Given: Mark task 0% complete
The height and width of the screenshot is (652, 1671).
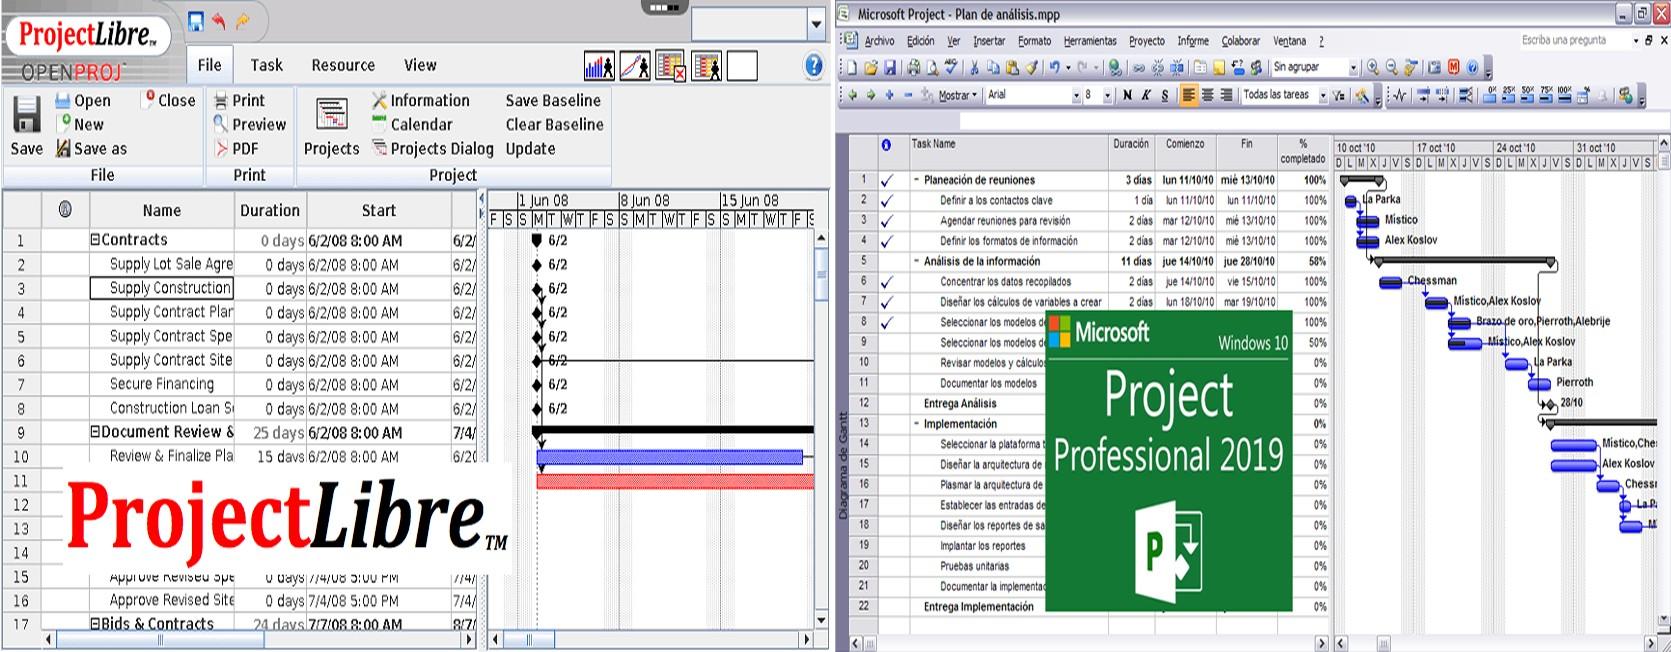Looking at the screenshot, I should pyautogui.click(x=1491, y=95).
